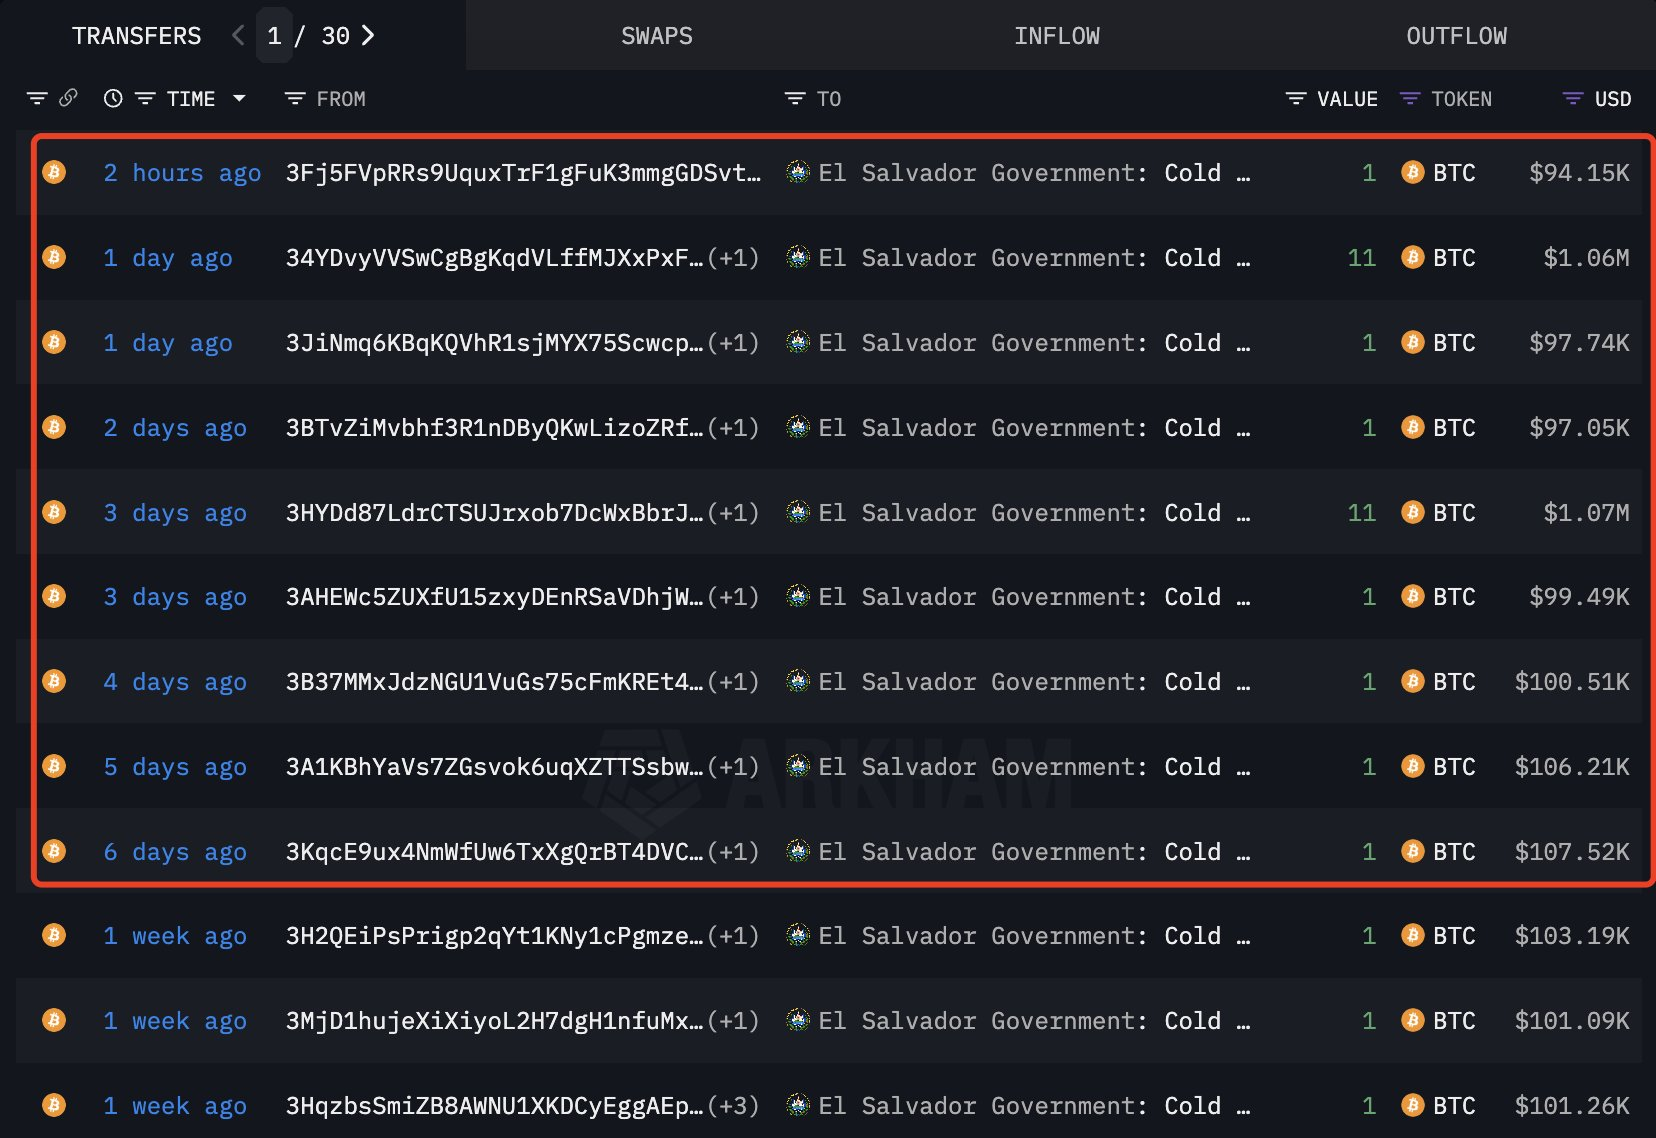Open El Salvador Government recipient on $99.49K row
The height and width of the screenshot is (1138, 1656).
point(1034,597)
